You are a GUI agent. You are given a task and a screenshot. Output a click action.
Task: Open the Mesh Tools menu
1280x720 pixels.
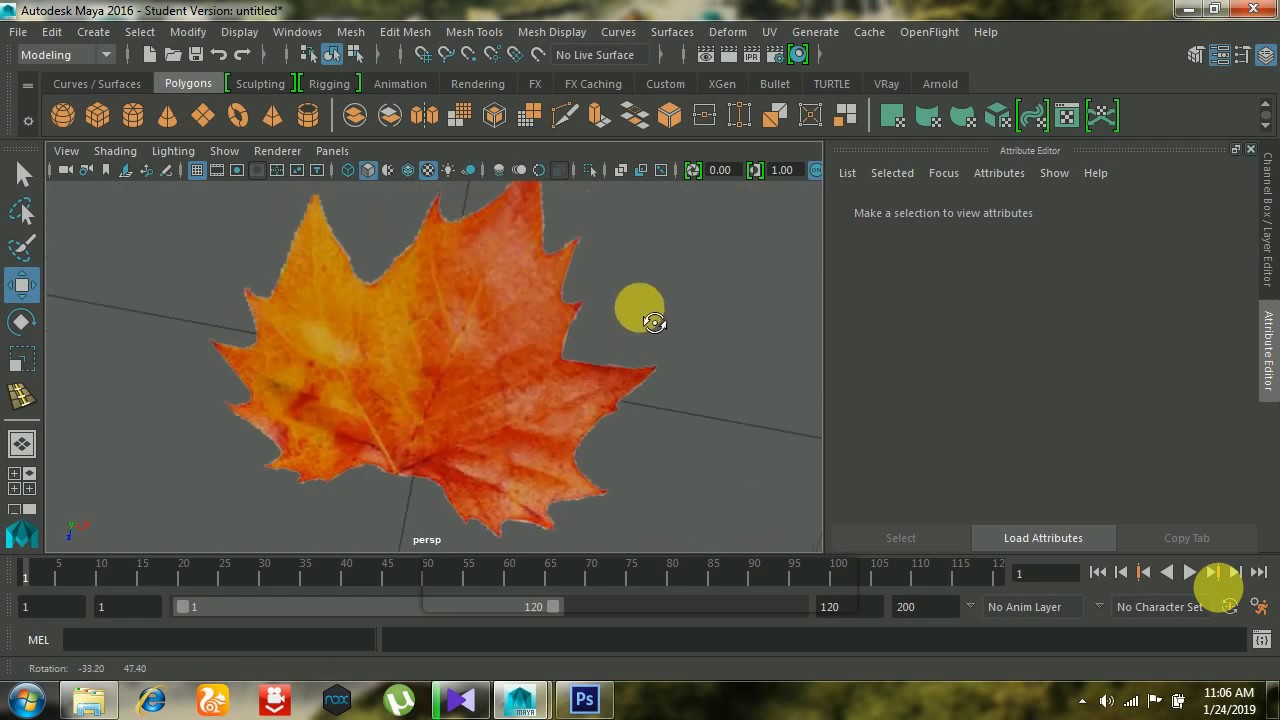point(474,32)
